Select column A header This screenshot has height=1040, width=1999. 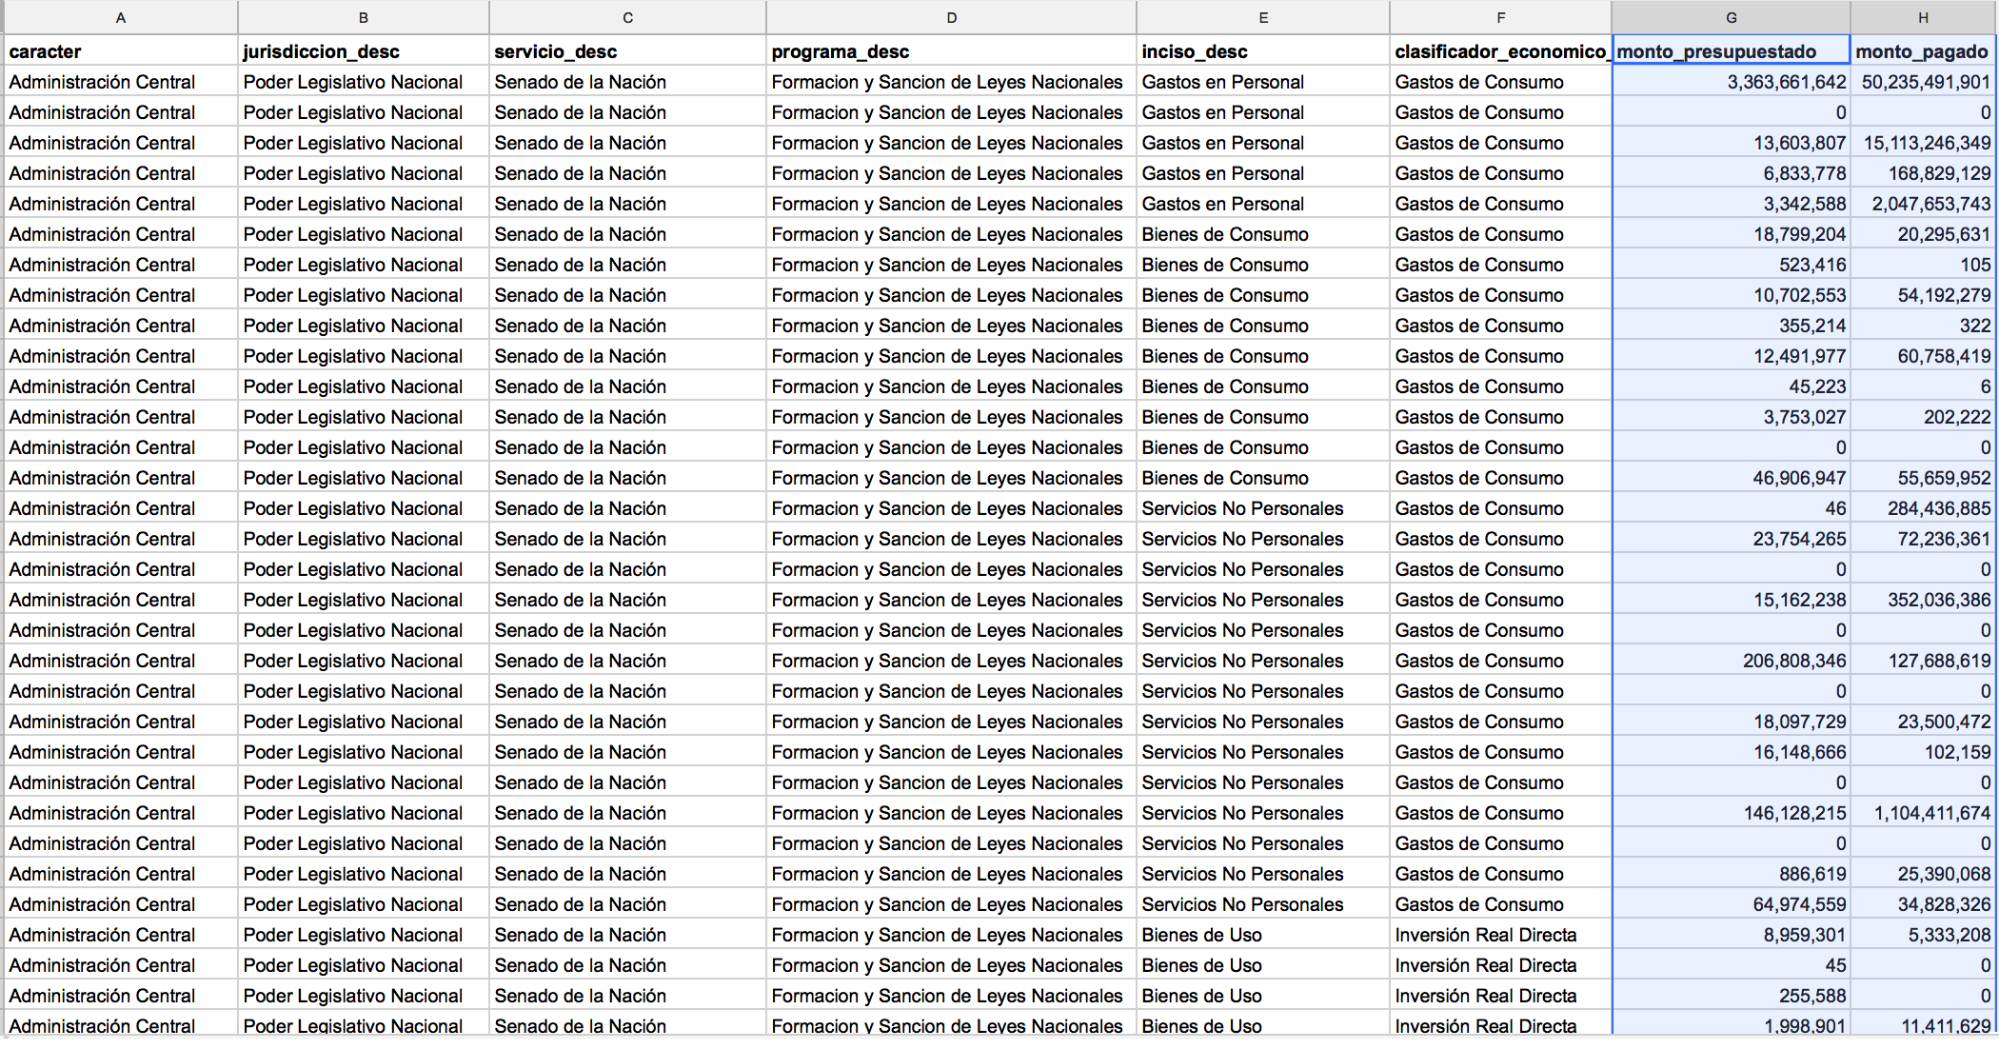coord(121,18)
